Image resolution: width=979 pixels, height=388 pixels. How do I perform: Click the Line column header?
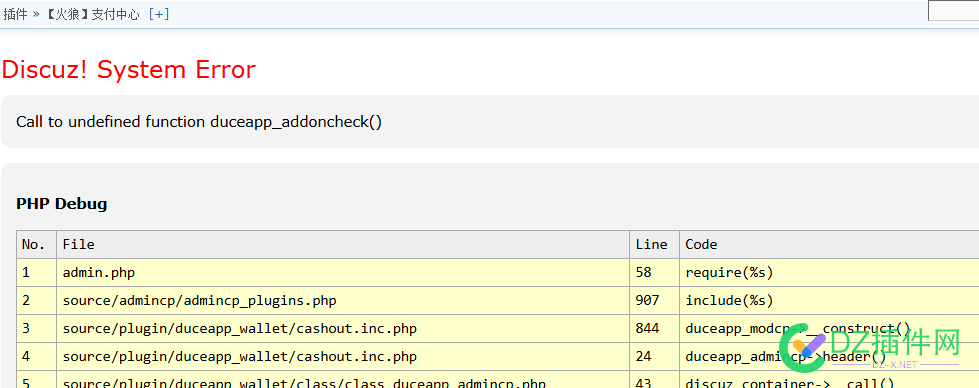point(654,244)
